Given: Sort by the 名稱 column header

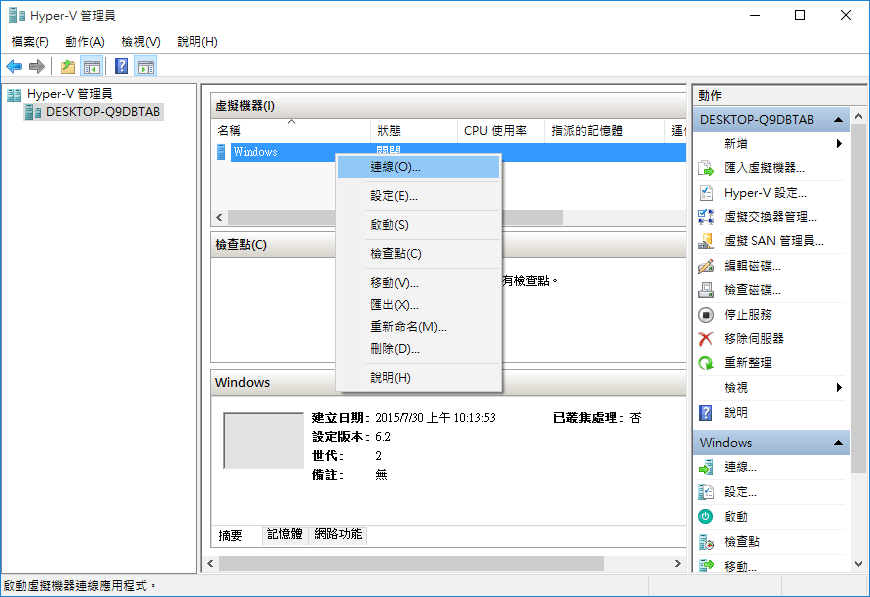Looking at the screenshot, I should (290, 131).
